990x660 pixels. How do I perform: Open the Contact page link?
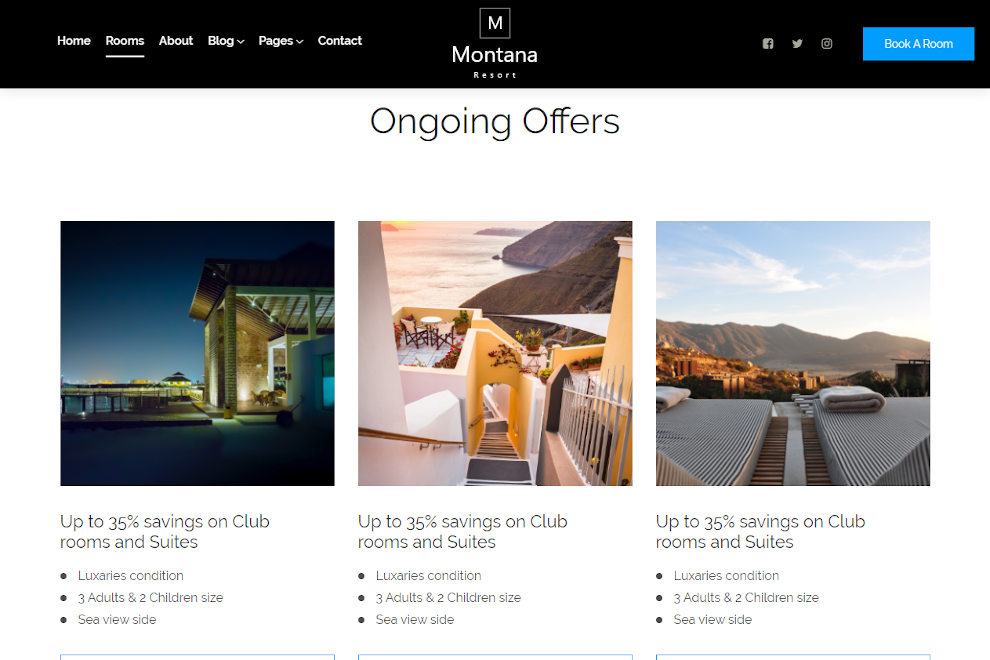(340, 40)
